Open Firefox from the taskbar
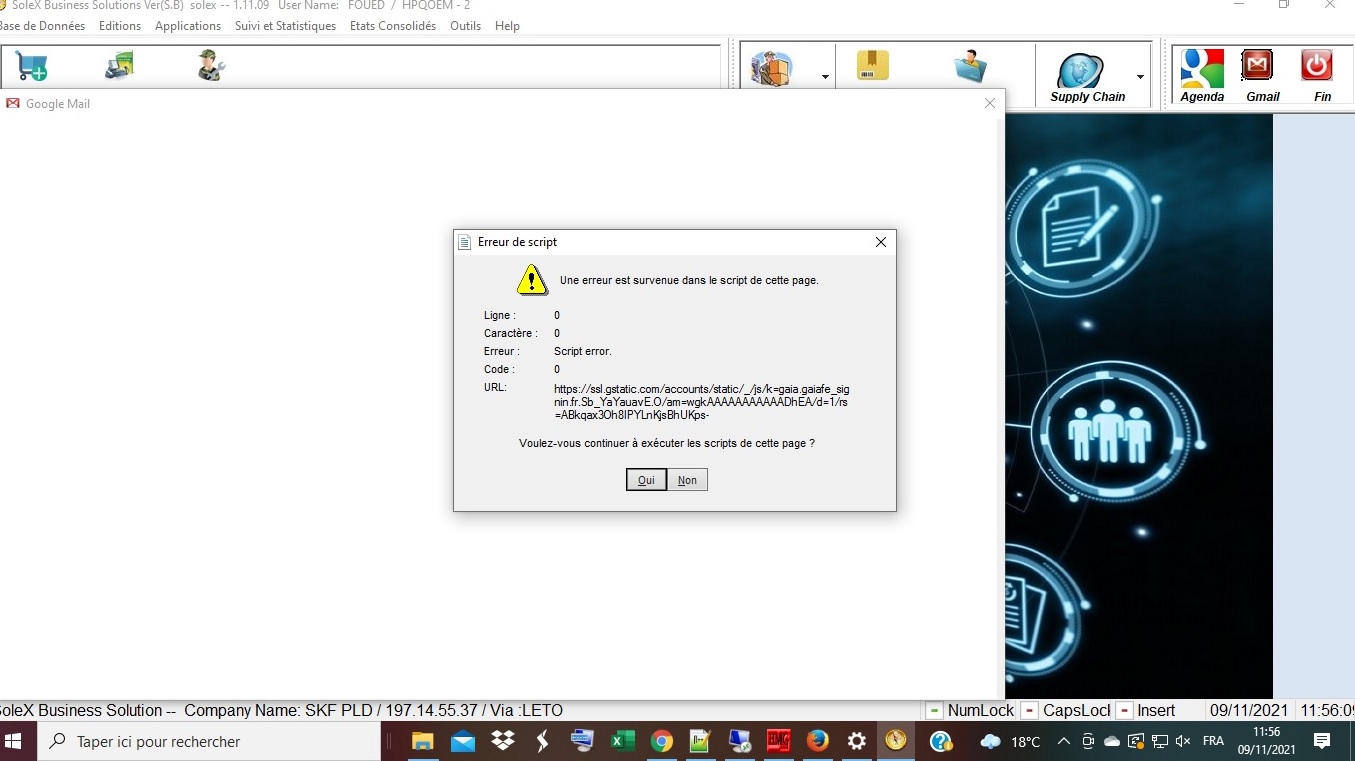 click(x=818, y=741)
